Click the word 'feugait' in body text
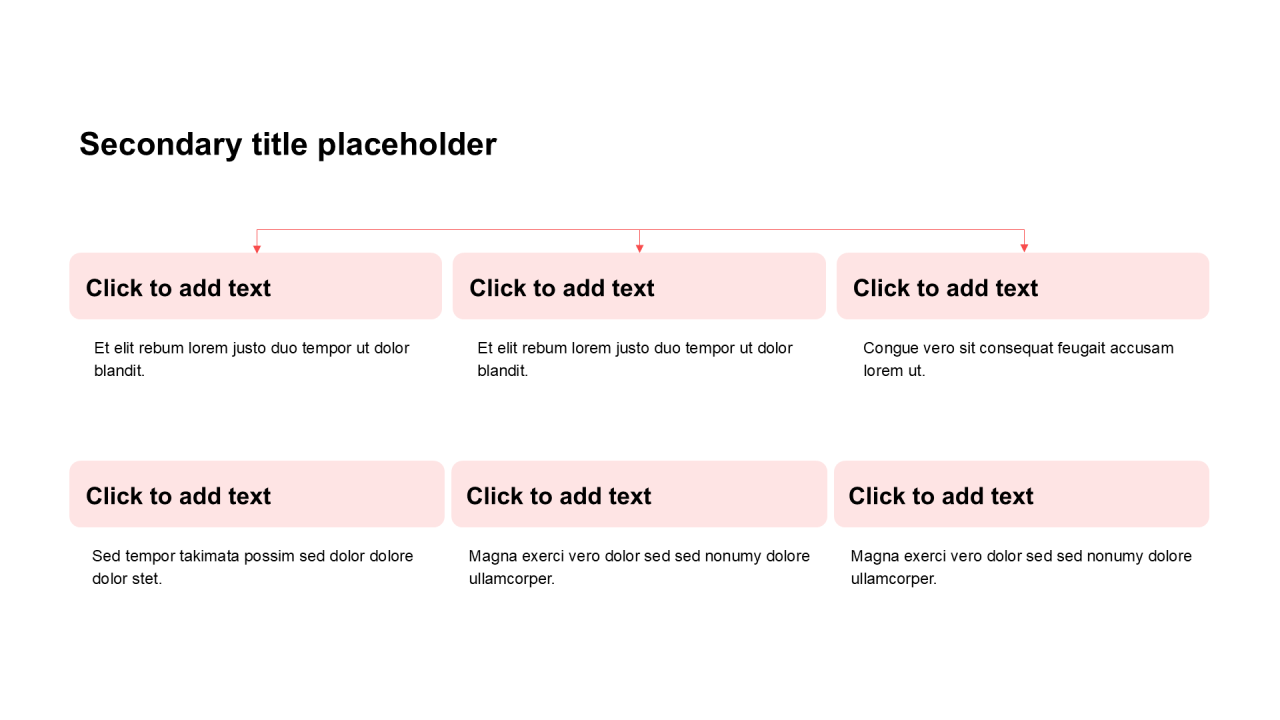The height and width of the screenshot is (720, 1280). (x=1088, y=348)
